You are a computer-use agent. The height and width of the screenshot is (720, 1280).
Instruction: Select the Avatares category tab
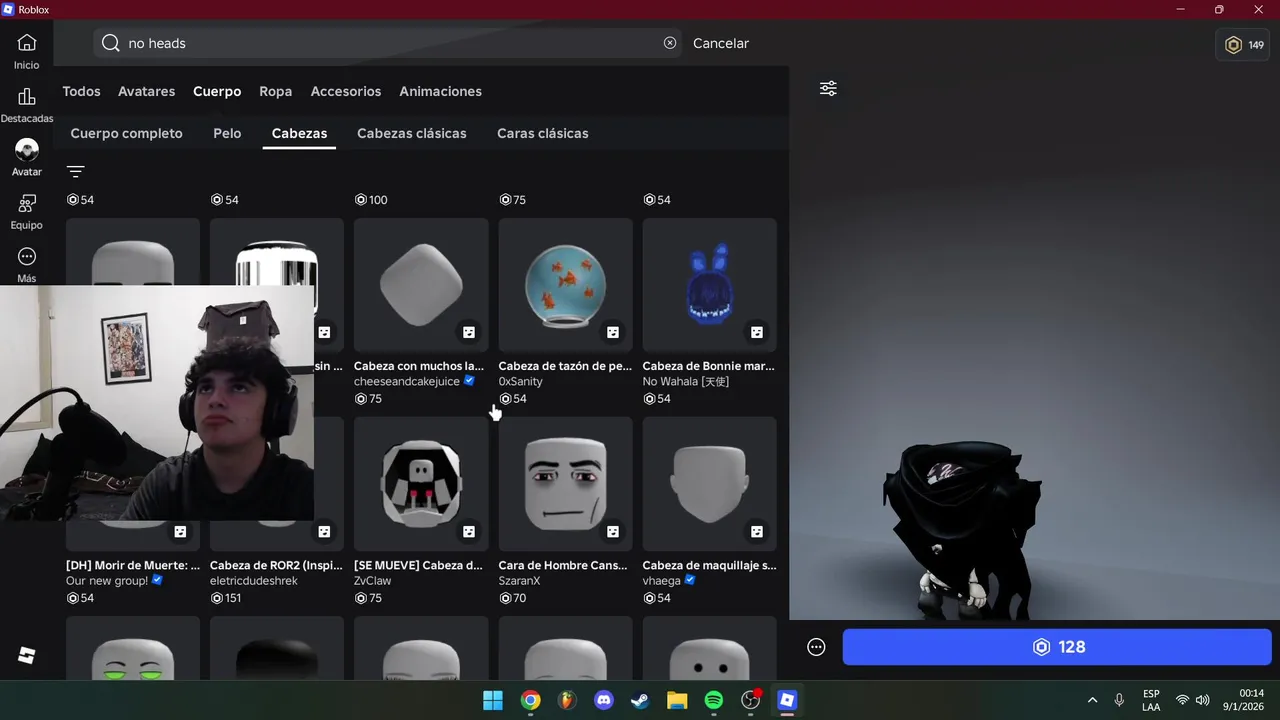pyautogui.click(x=146, y=91)
